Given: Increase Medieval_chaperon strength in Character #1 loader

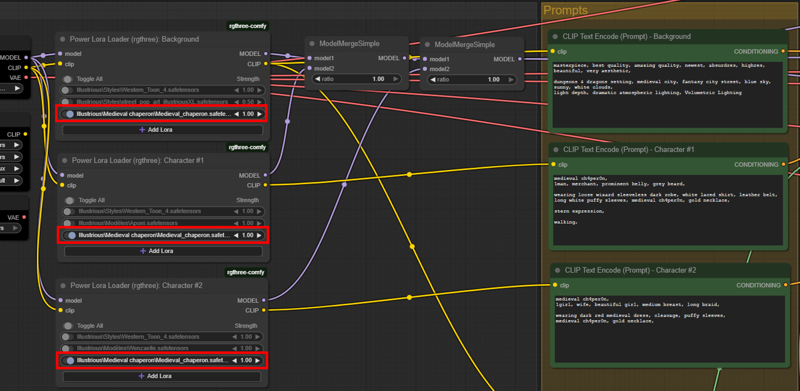Looking at the screenshot, I should point(259,235).
